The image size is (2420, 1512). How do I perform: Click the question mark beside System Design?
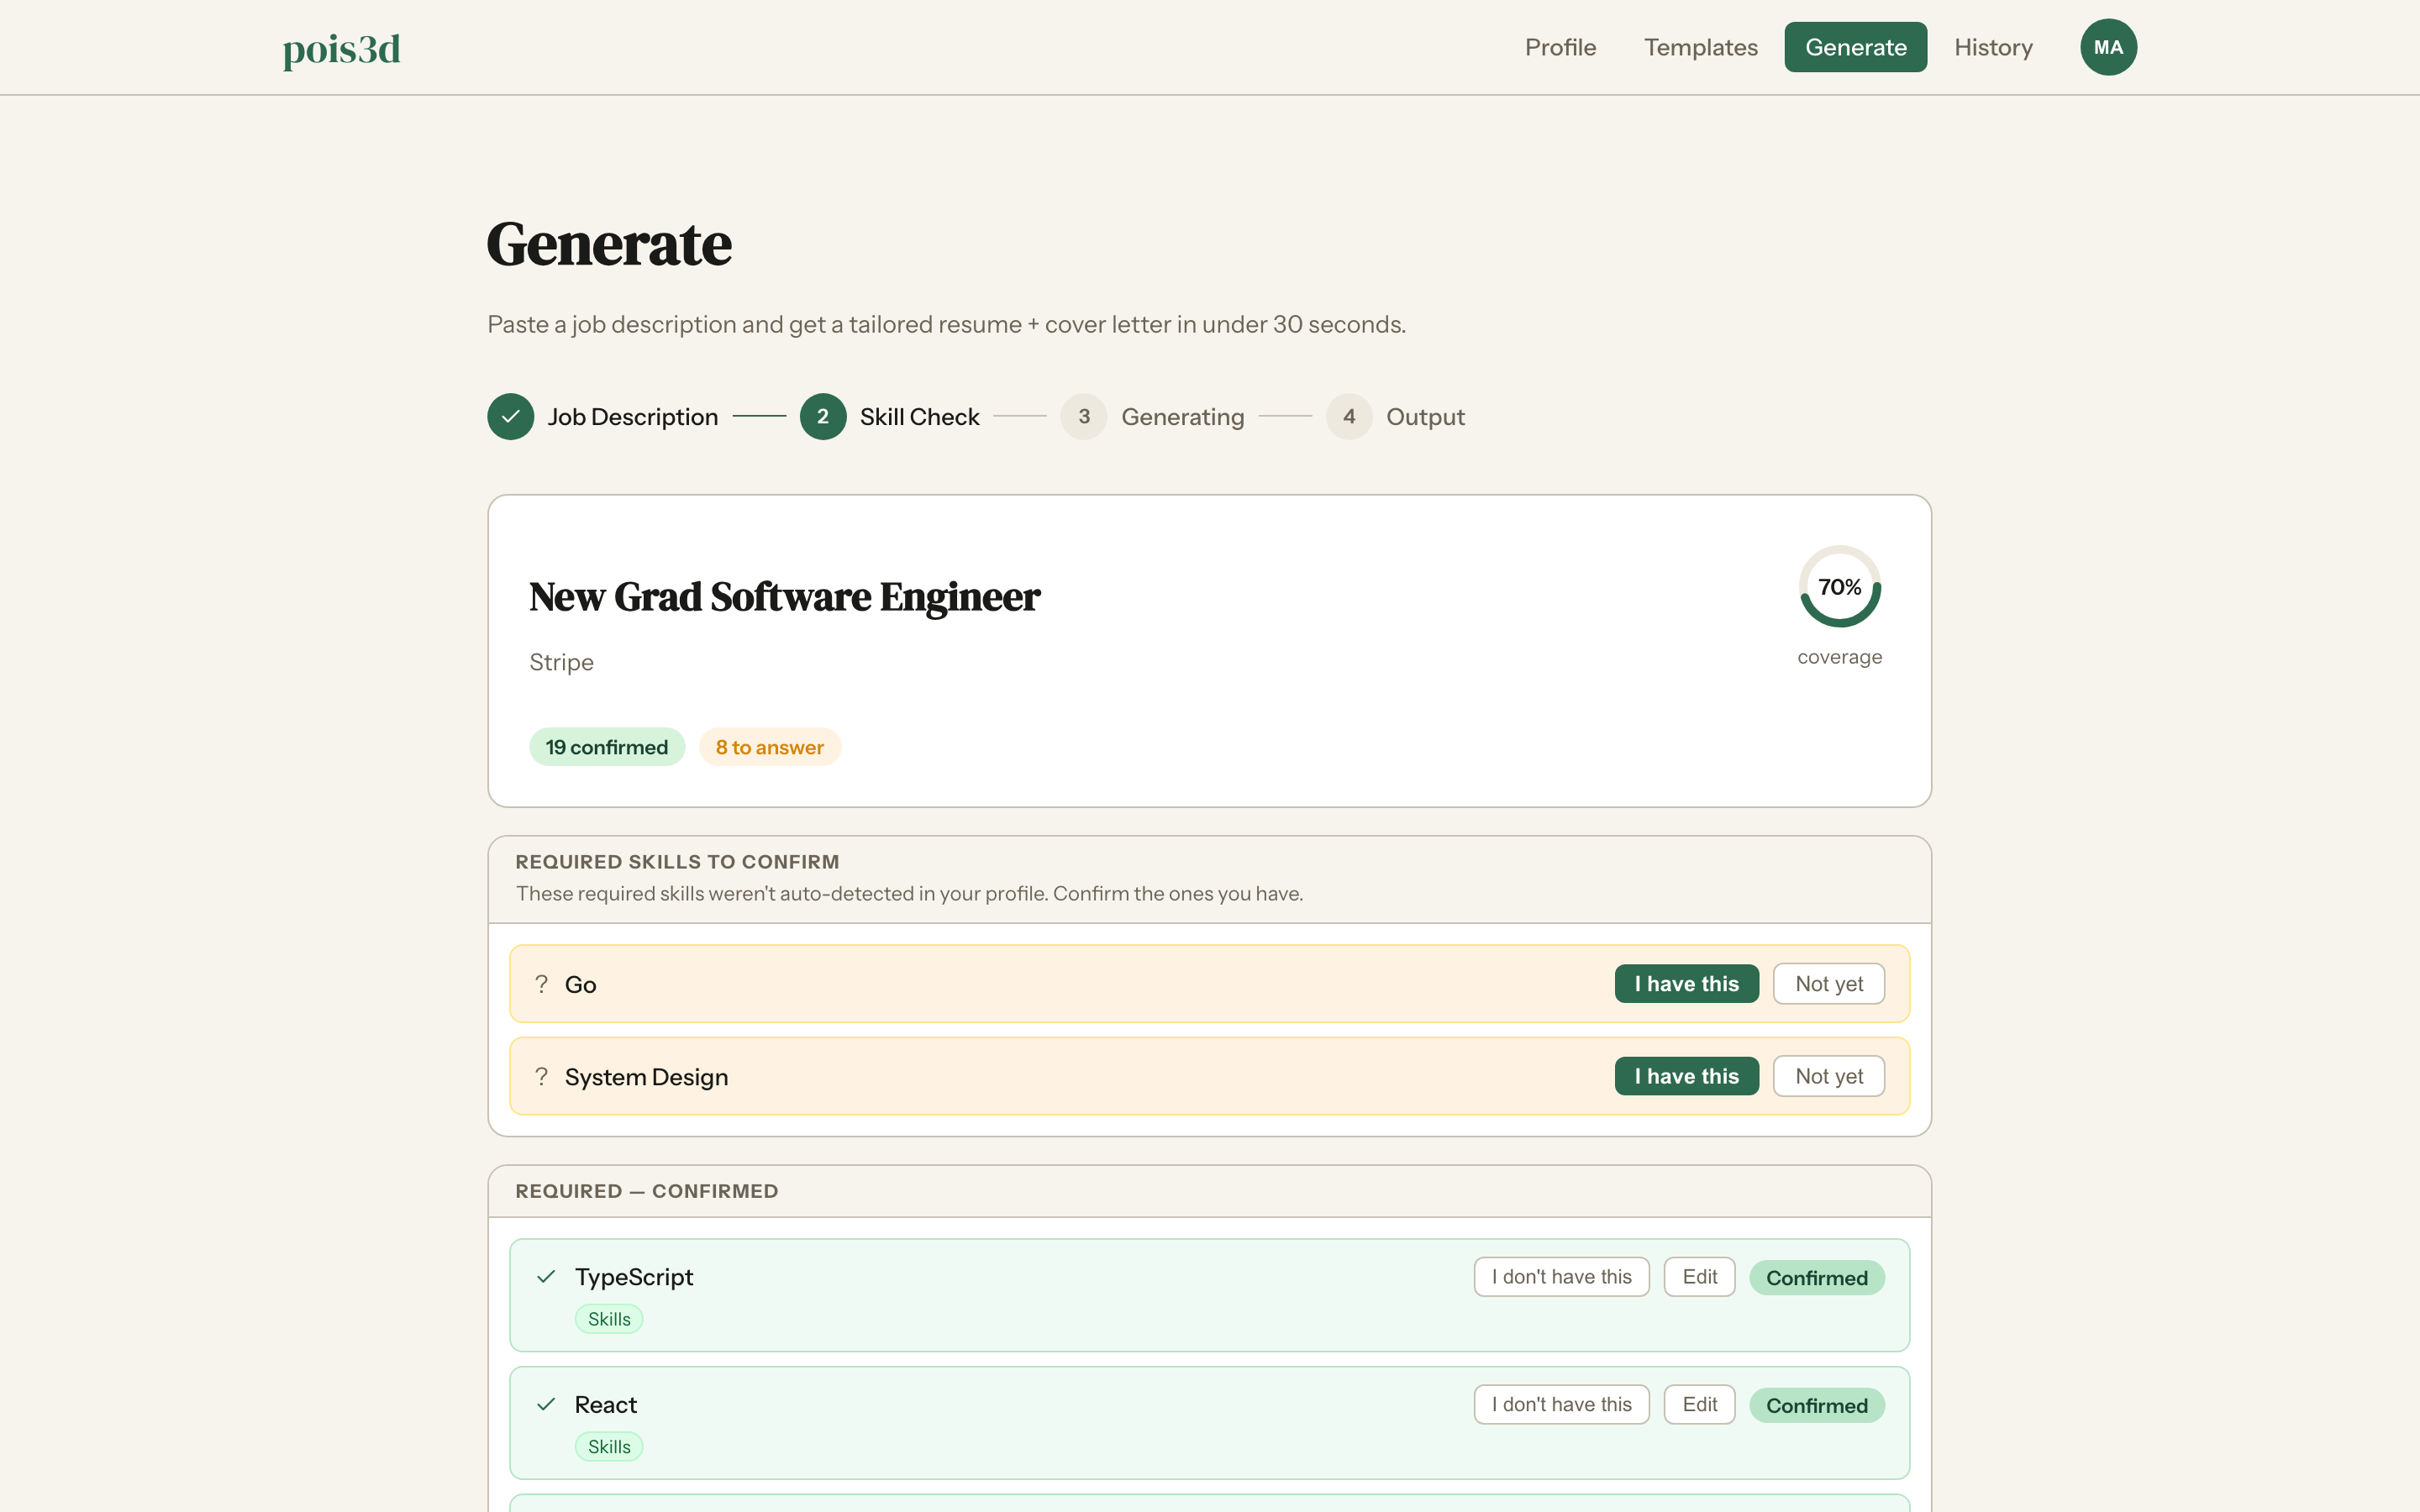(541, 1076)
